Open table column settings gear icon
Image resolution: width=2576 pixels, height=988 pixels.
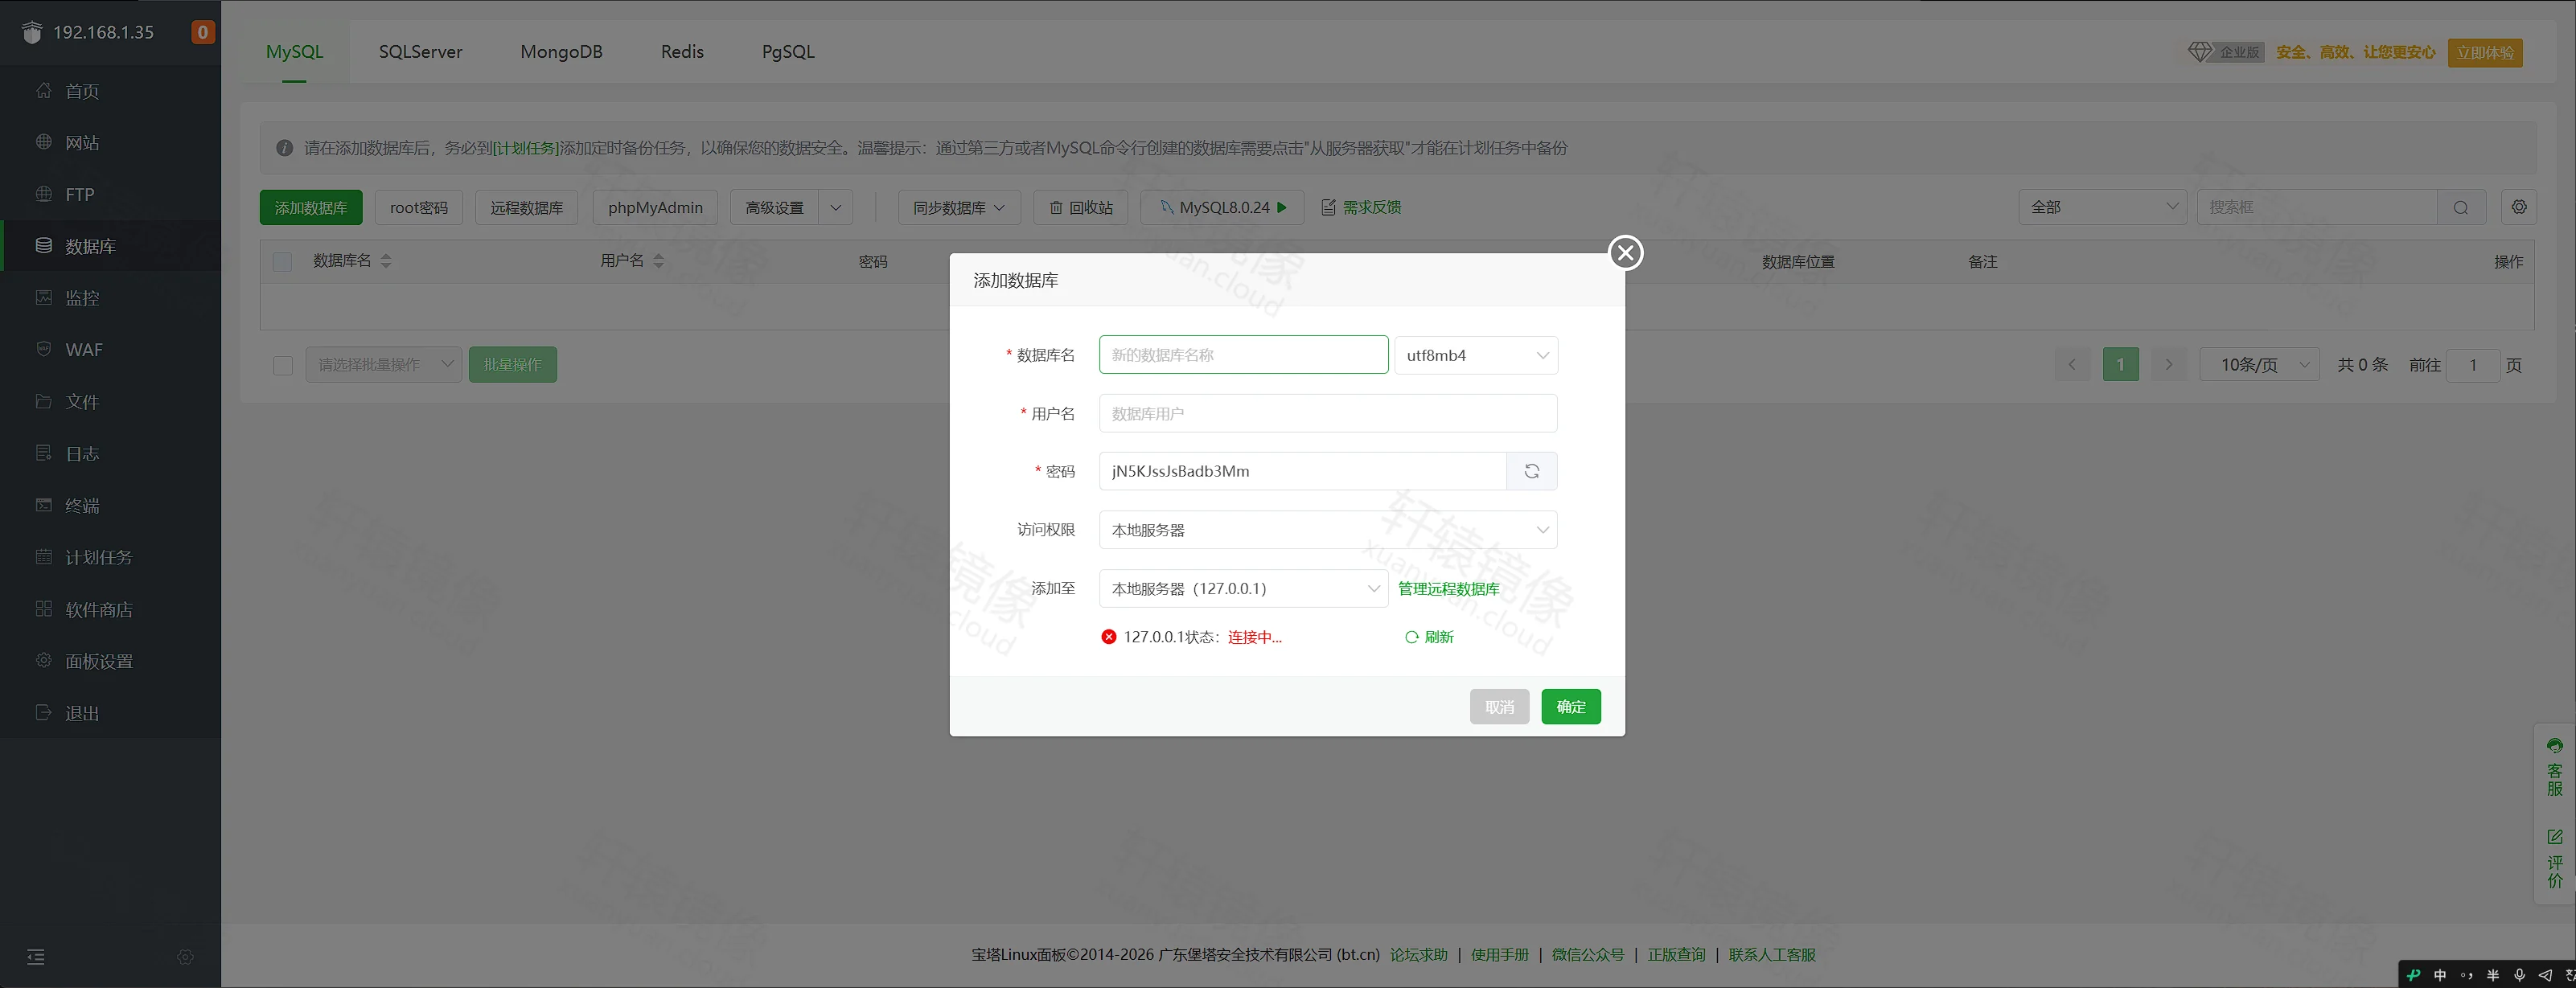(2519, 207)
